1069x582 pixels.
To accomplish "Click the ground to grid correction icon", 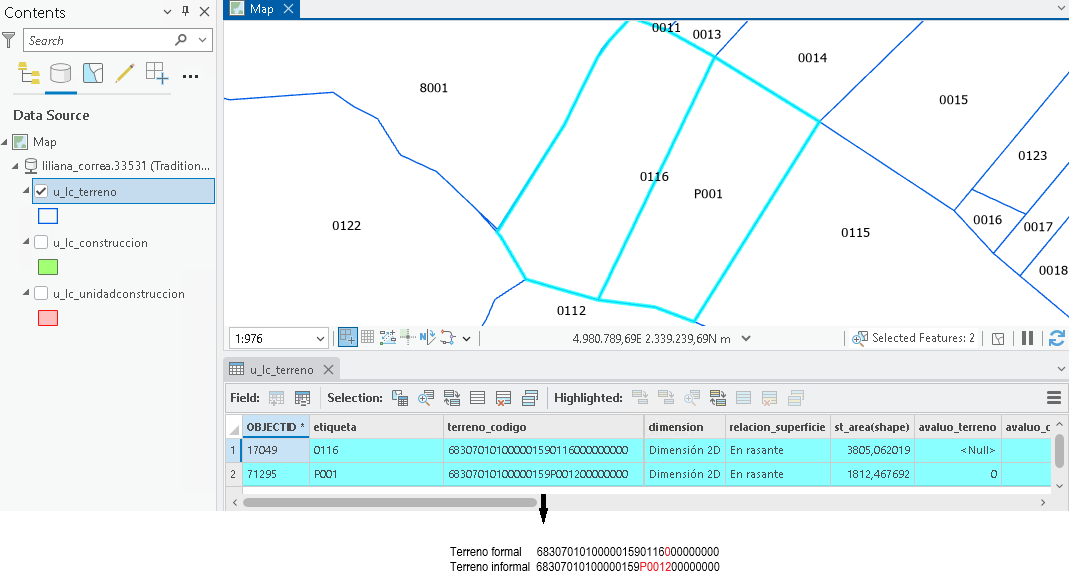I will click(x=427, y=337).
